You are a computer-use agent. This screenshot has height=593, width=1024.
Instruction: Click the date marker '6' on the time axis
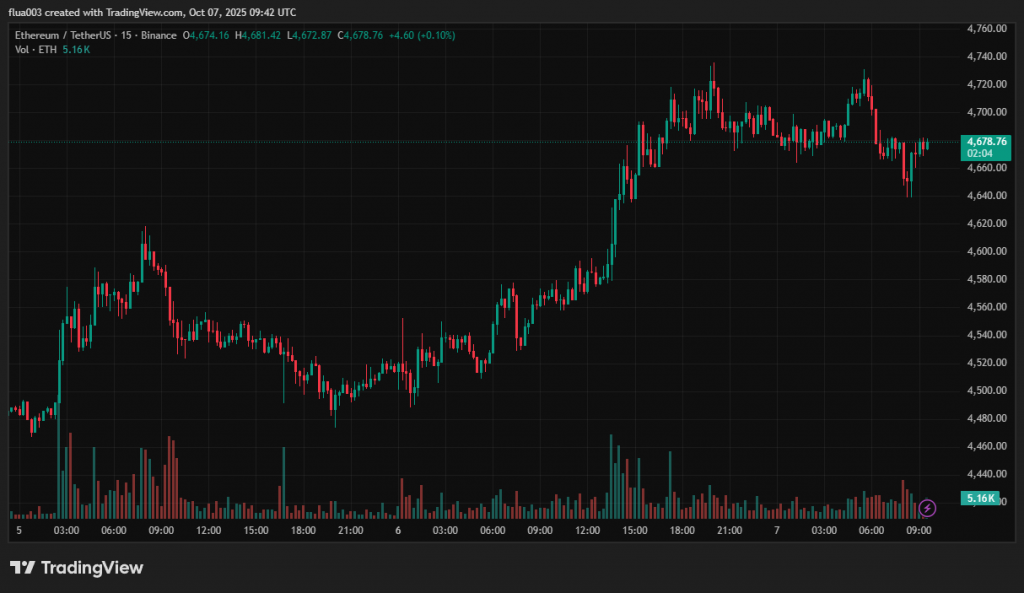(398, 529)
